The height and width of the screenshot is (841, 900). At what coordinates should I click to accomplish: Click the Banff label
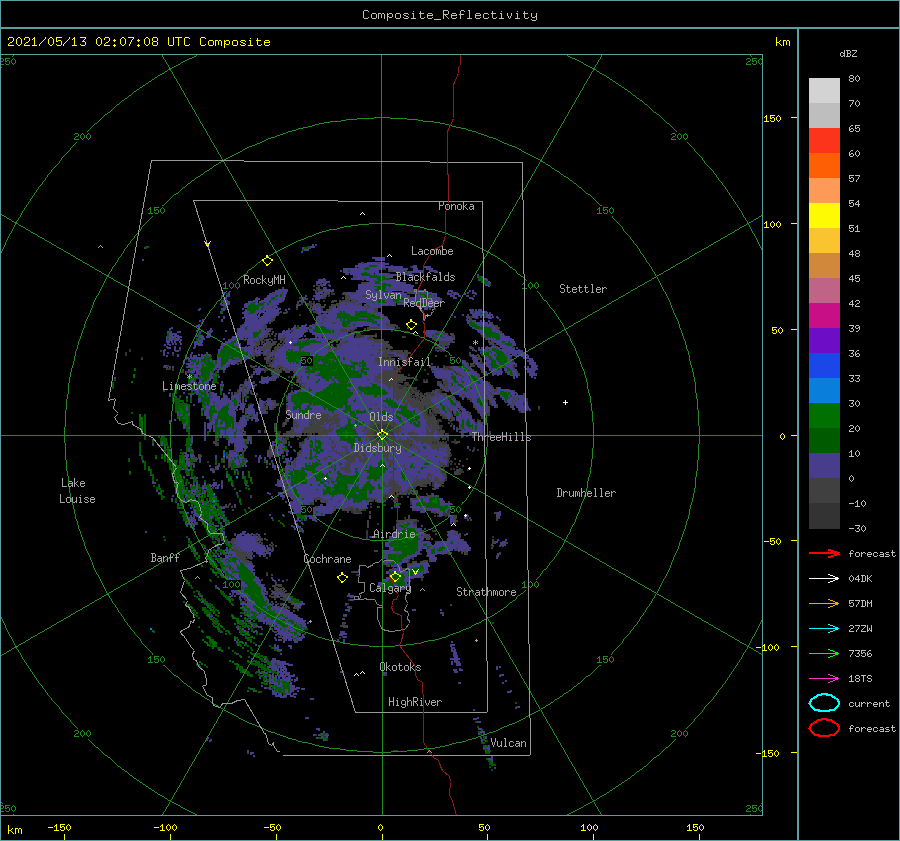click(x=165, y=557)
